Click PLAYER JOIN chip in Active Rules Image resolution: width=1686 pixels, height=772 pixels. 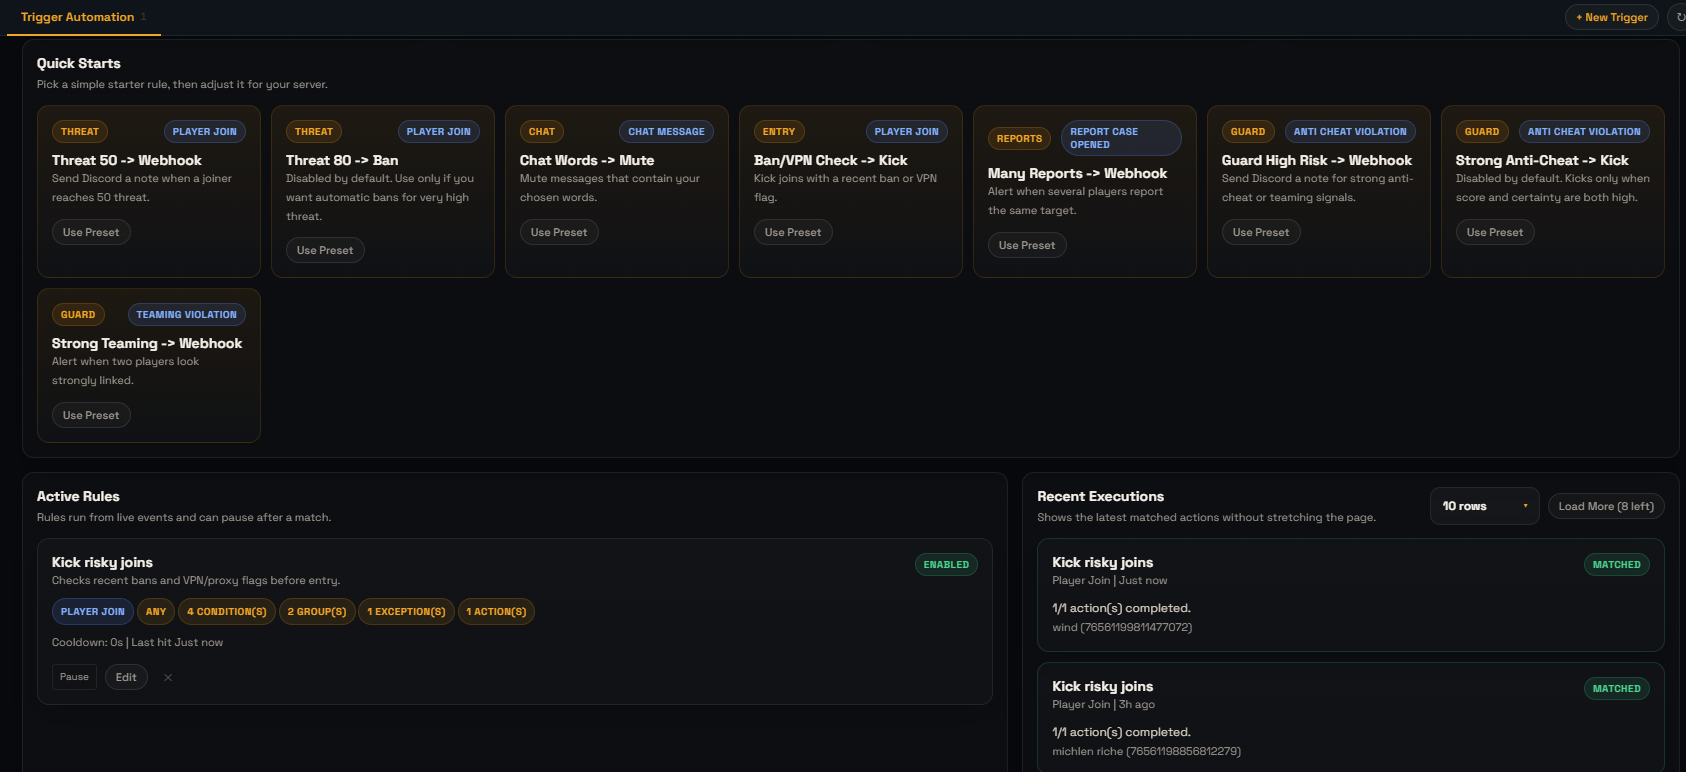(93, 611)
